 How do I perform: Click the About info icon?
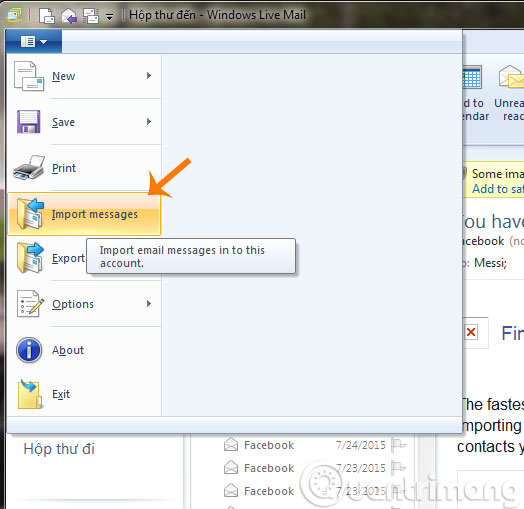pos(29,350)
